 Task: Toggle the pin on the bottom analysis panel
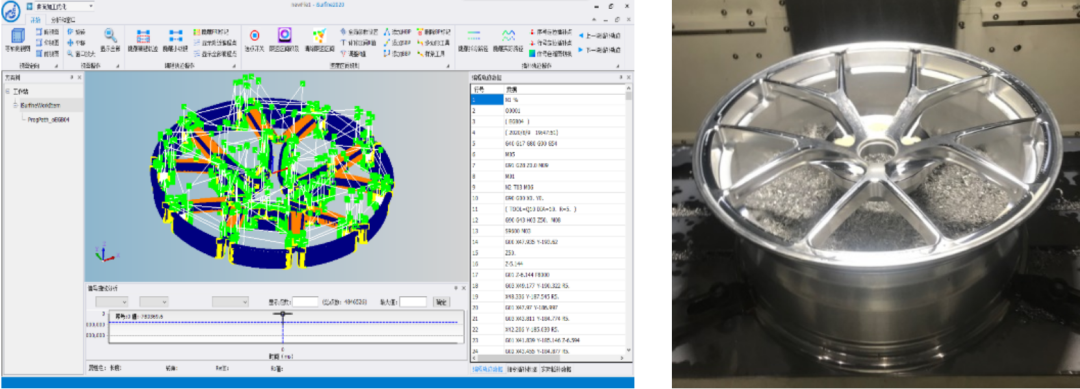[455, 287]
